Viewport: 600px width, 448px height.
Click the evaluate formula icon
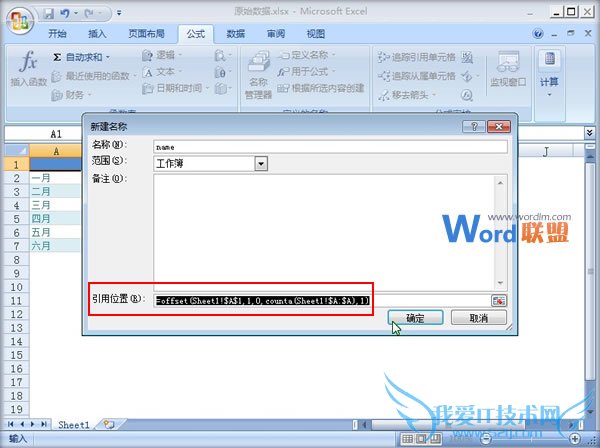tap(467, 94)
